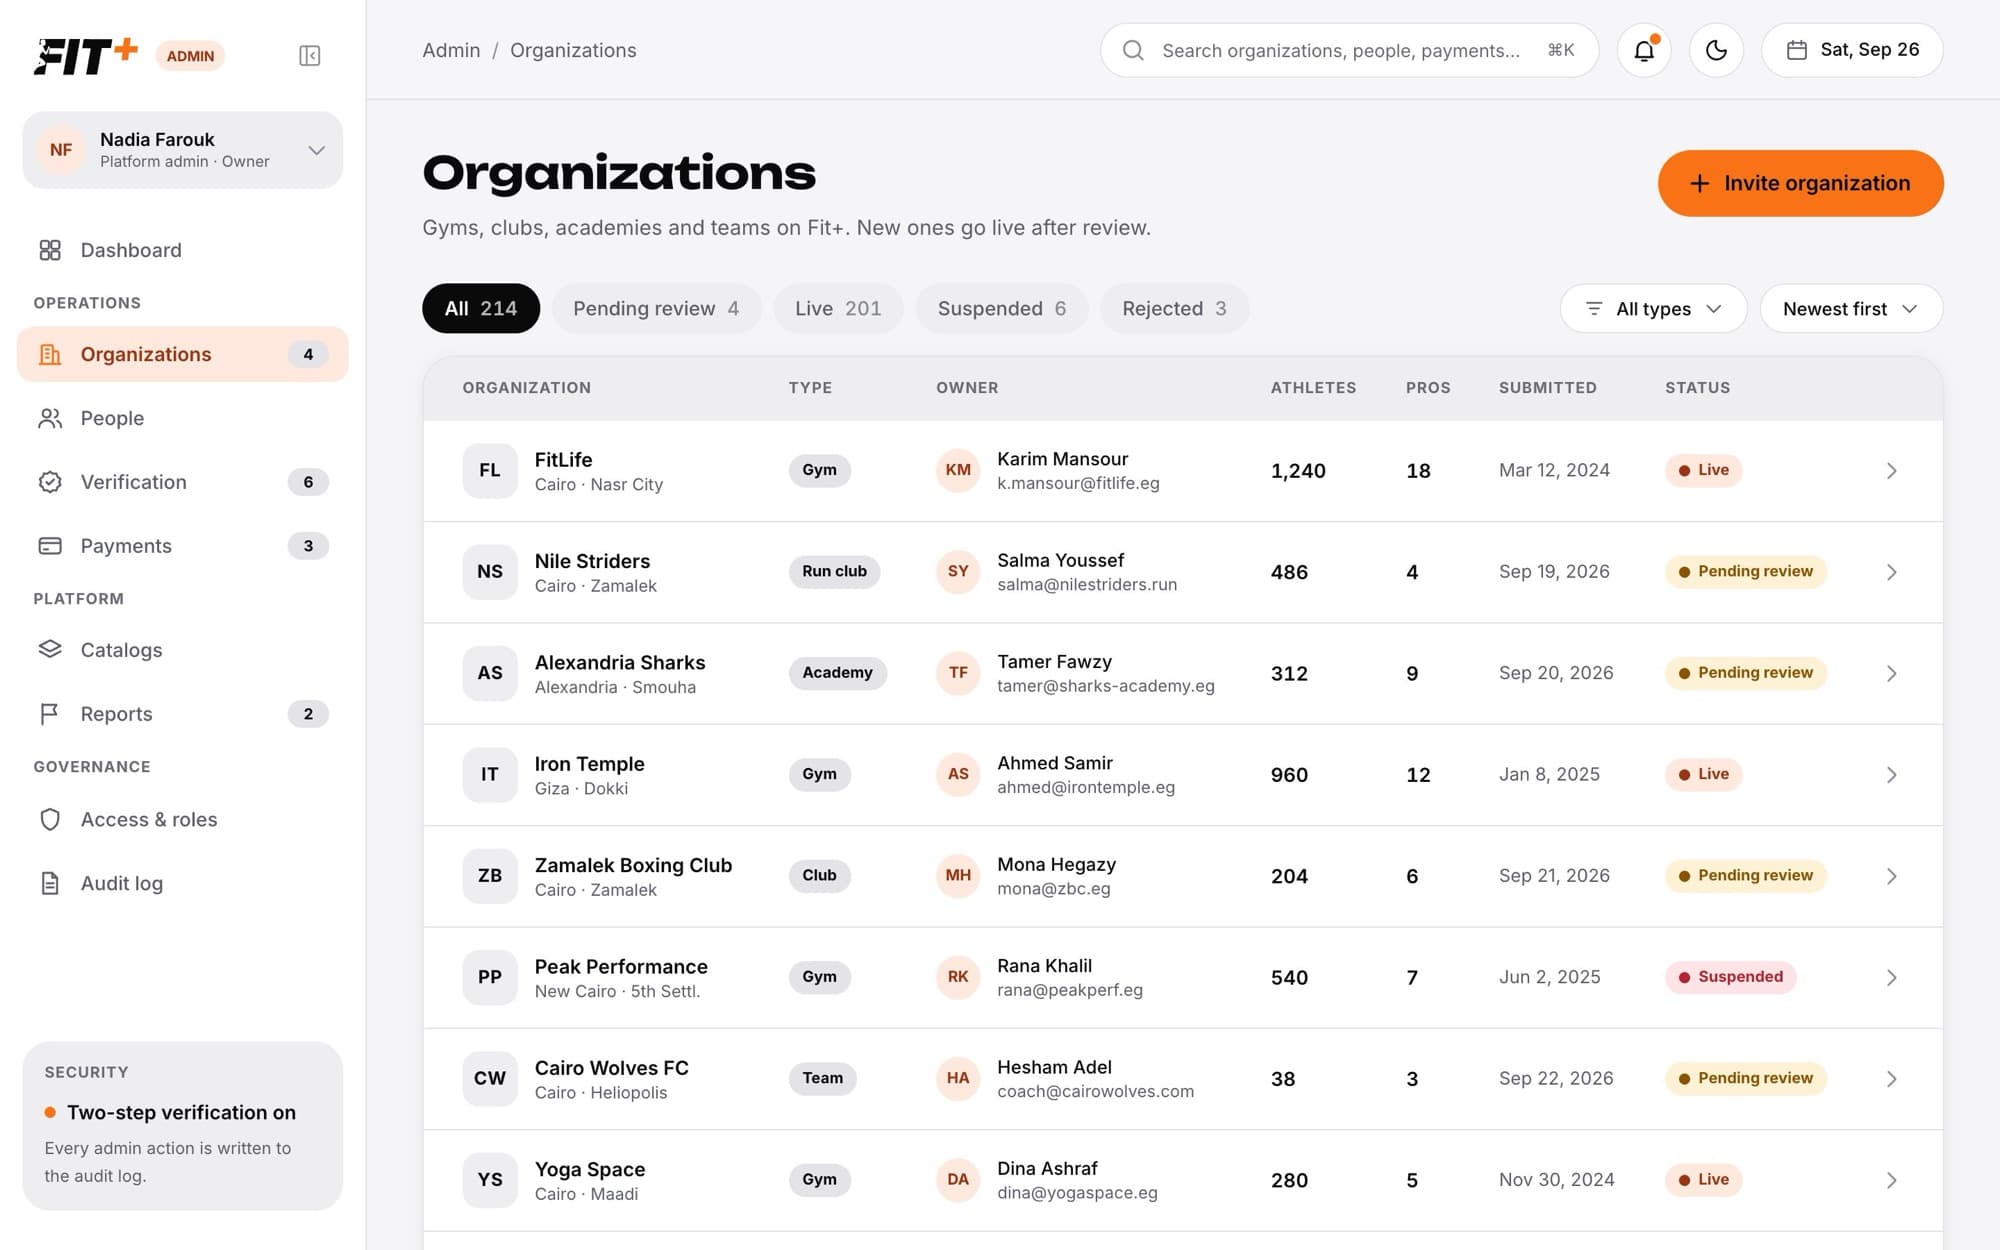Open Audit log in sidebar
The height and width of the screenshot is (1250, 2000).
tap(183, 883)
